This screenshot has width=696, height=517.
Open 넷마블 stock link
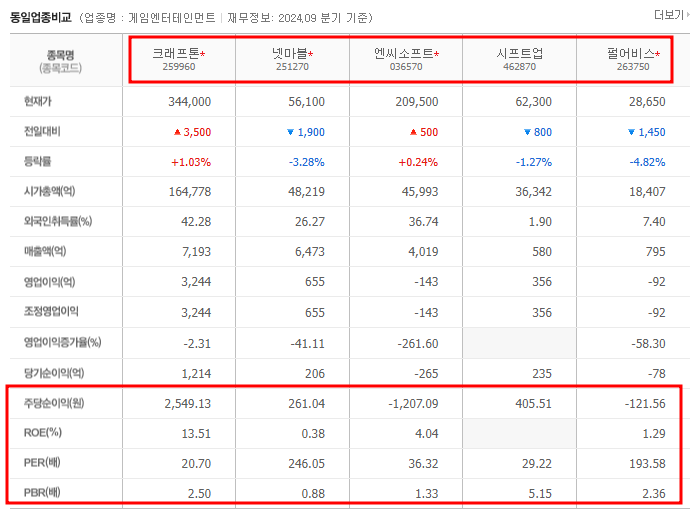pos(290,54)
